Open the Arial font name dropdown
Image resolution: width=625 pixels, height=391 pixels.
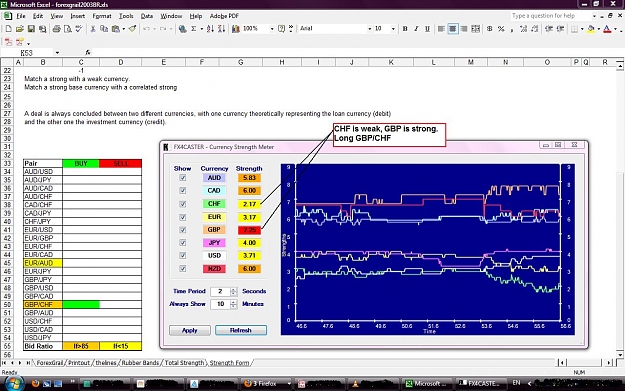pyautogui.click(x=369, y=29)
